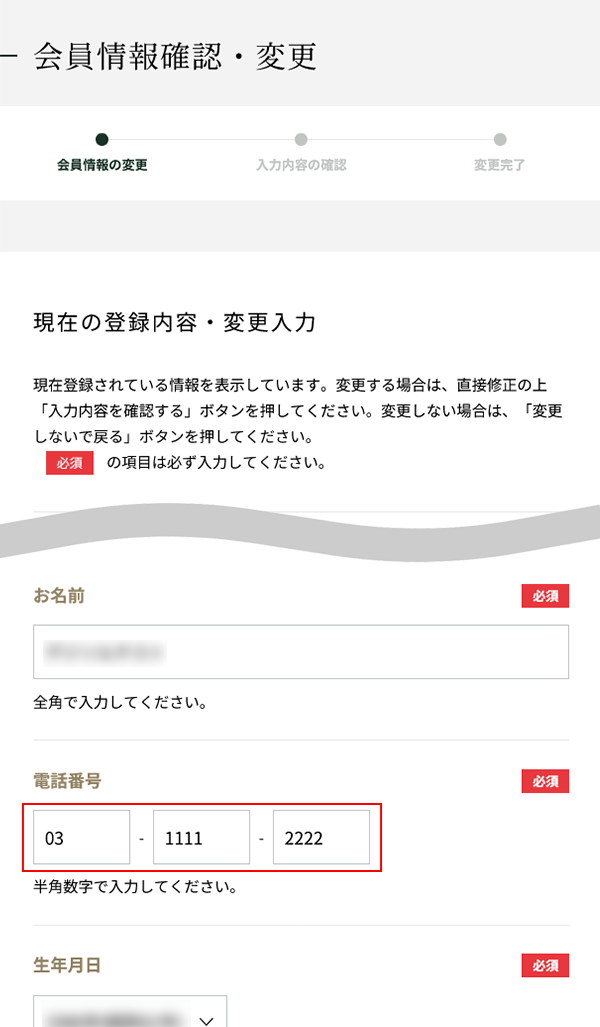Click the 生年月日 field label
Screen dimensions: 600x1027
[67, 966]
